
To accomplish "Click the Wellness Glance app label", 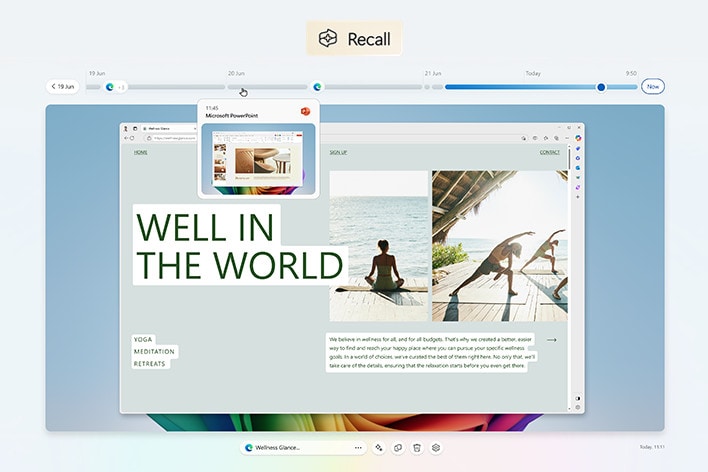I will pos(278,448).
